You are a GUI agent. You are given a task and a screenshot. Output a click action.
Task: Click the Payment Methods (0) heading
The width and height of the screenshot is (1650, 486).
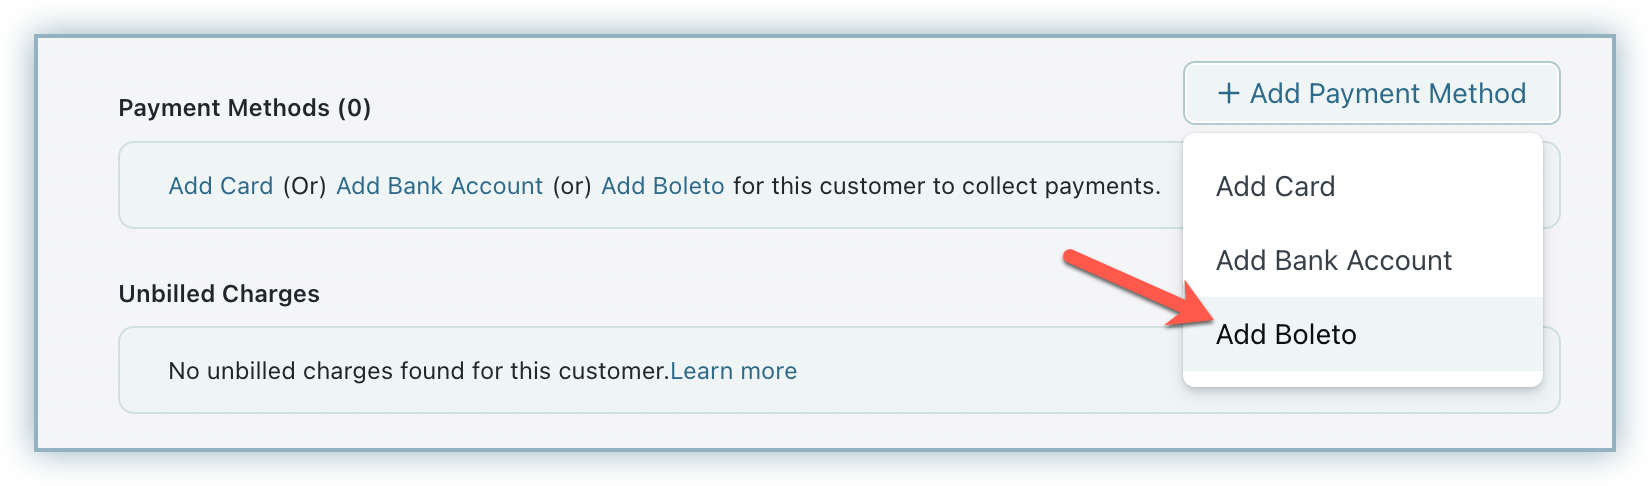[244, 108]
